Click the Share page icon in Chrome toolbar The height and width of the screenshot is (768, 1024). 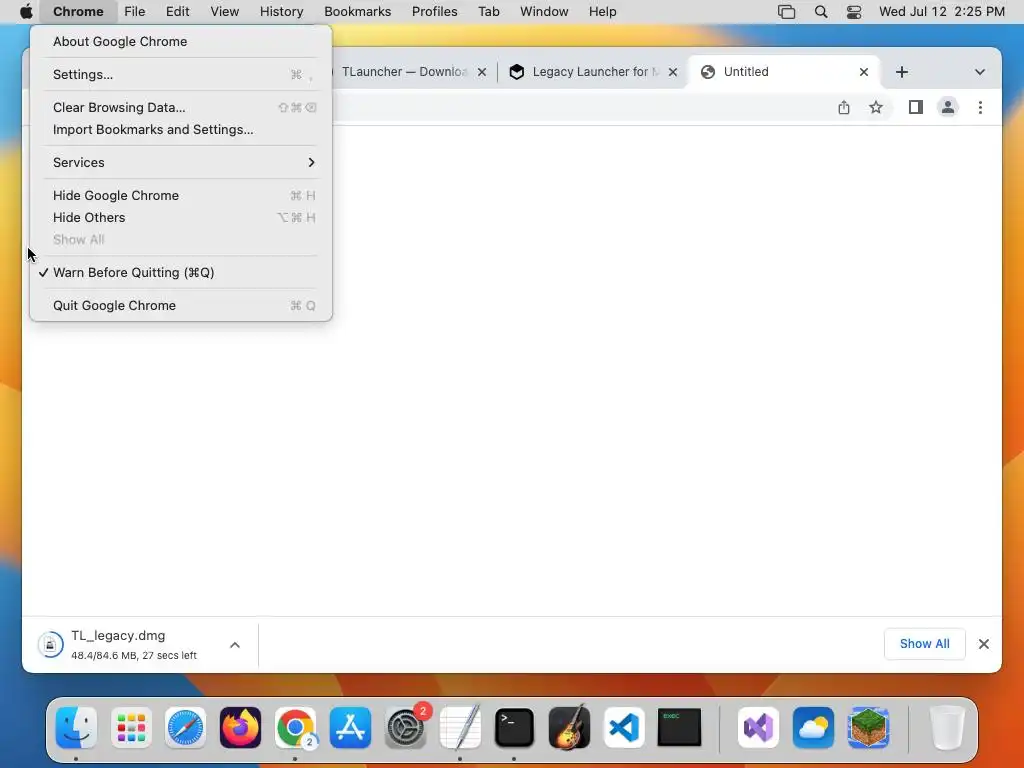(844, 108)
